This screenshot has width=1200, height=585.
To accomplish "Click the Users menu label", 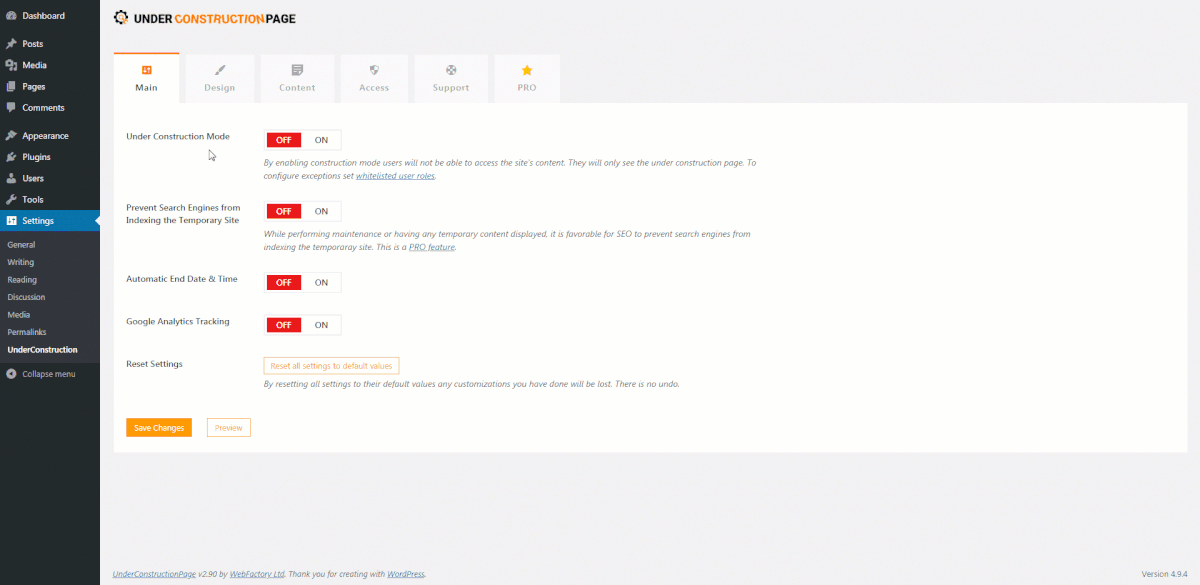I will tap(33, 178).
